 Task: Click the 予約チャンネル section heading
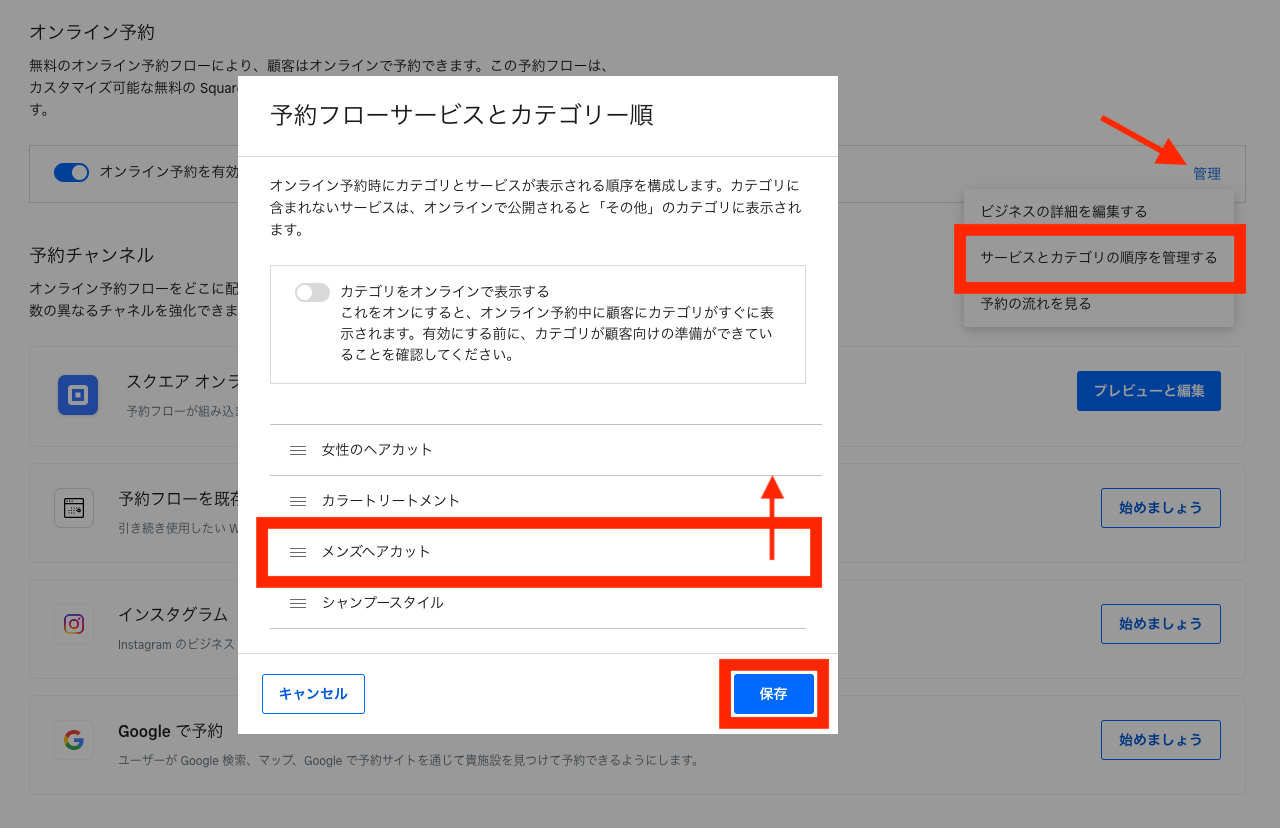pos(92,255)
